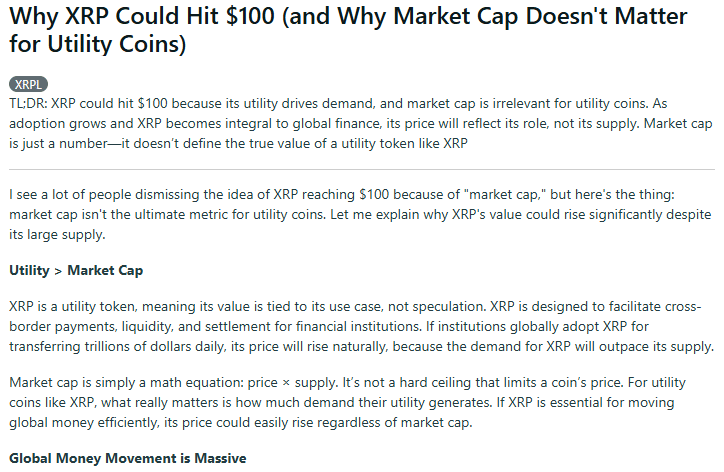Click the post title about XRP hitting $100
The height and width of the screenshot is (472, 724).
point(348,30)
